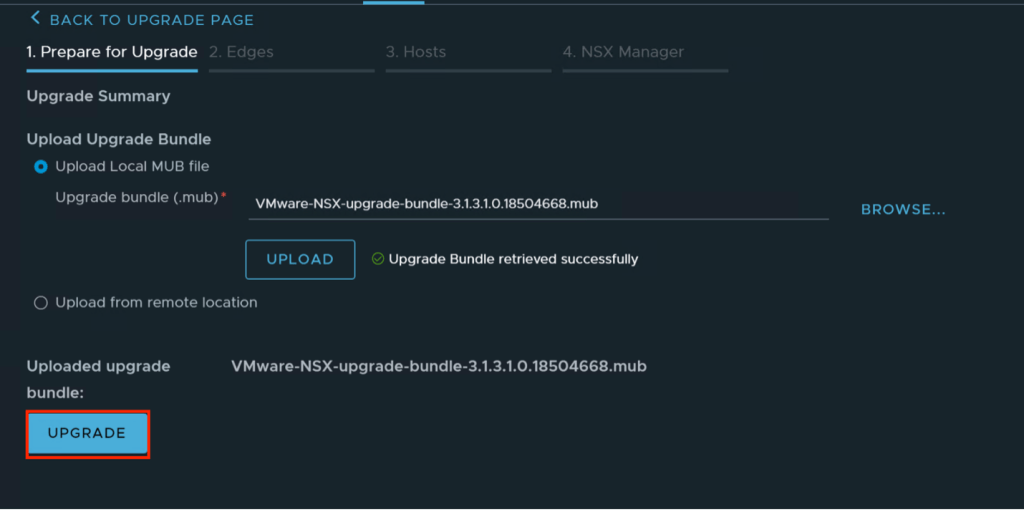This screenshot has width=1024, height=512.
Task: Open the Edges step tab
Action: [x=241, y=52]
